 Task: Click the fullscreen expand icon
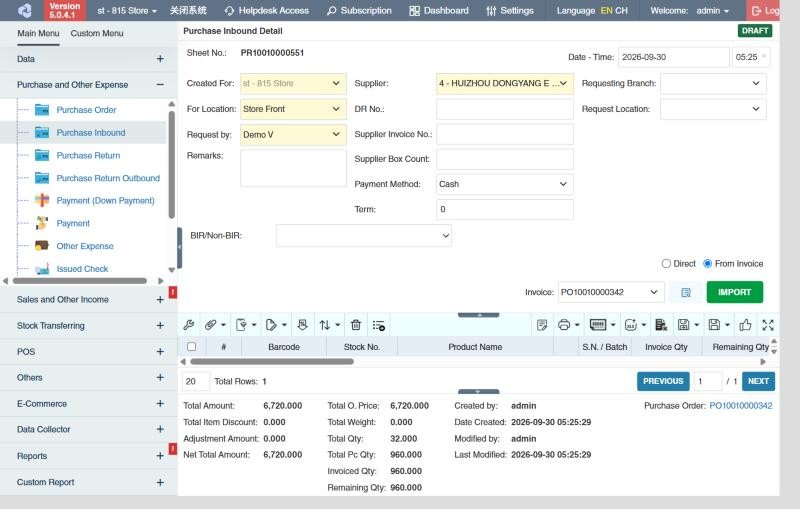(x=768, y=325)
